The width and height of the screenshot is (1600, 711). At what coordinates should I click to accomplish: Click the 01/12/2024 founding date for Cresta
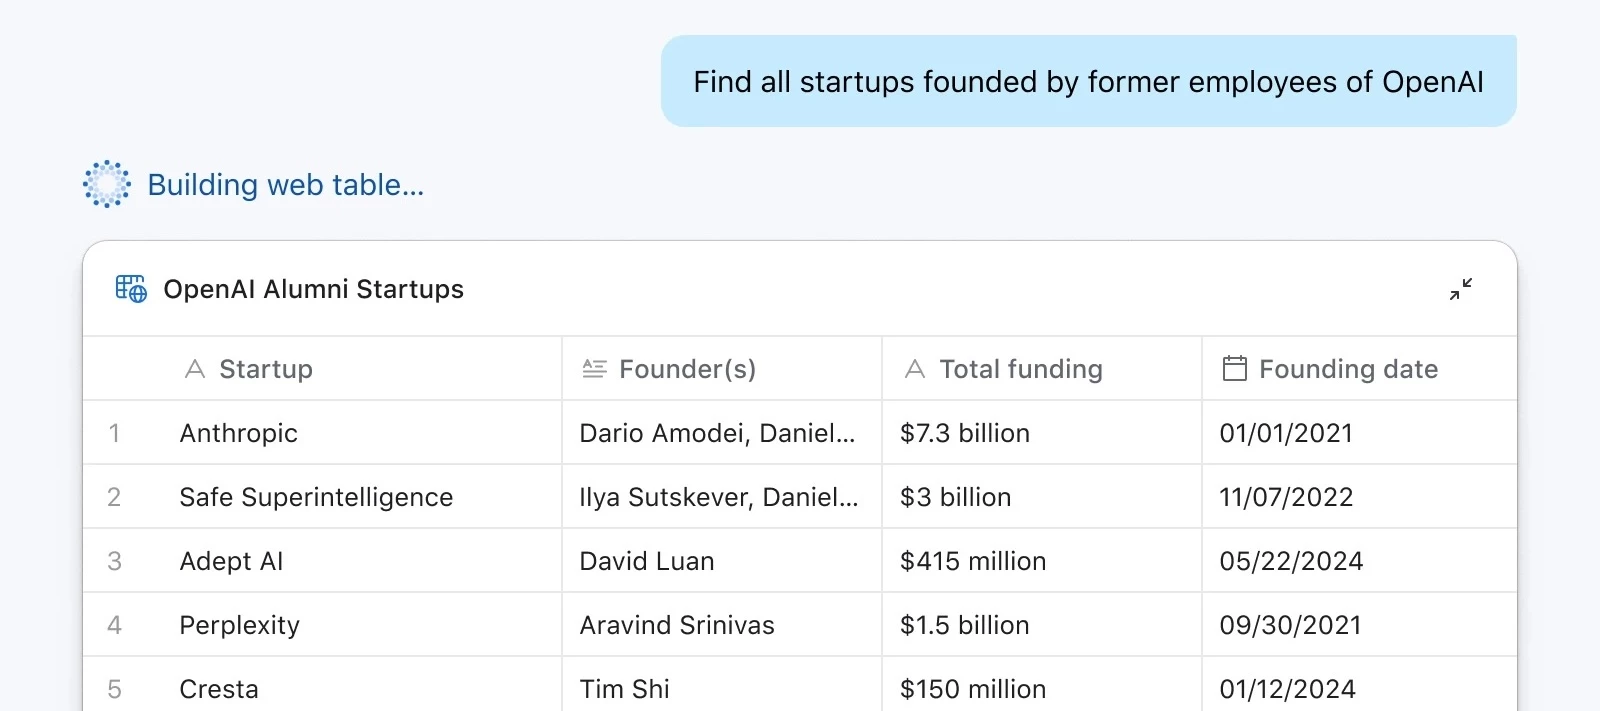[1287, 689]
